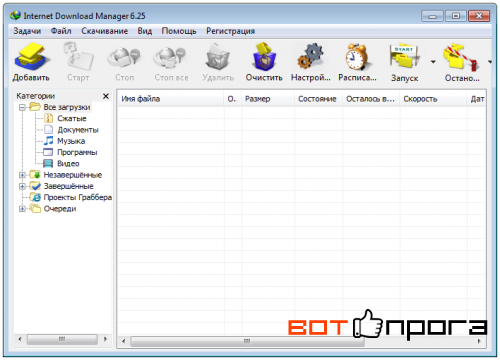Open the Регистрация menu
Screen dimensions: 500x360
pyautogui.click(x=230, y=31)
